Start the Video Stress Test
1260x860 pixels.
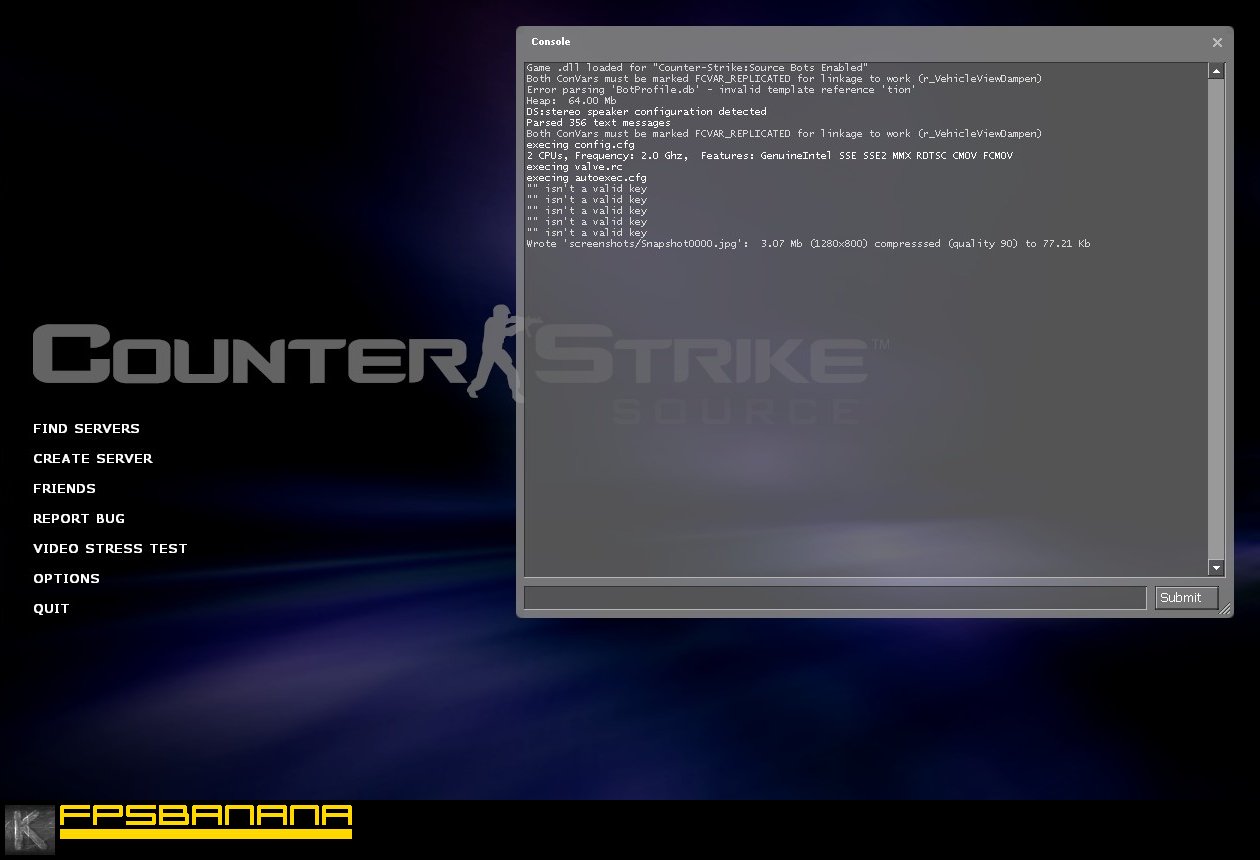[110, 549]
